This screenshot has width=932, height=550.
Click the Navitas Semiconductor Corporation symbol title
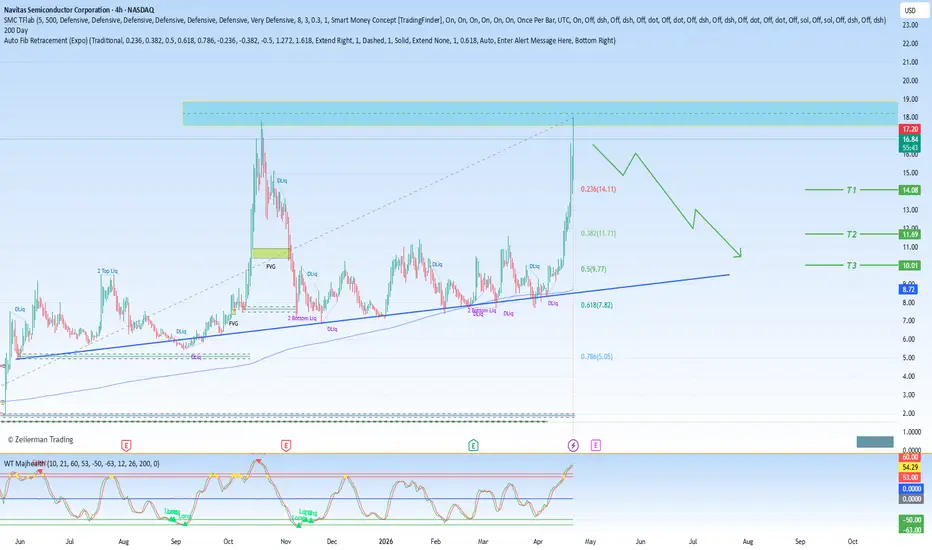pyautogui.click(x=79, y=10)
